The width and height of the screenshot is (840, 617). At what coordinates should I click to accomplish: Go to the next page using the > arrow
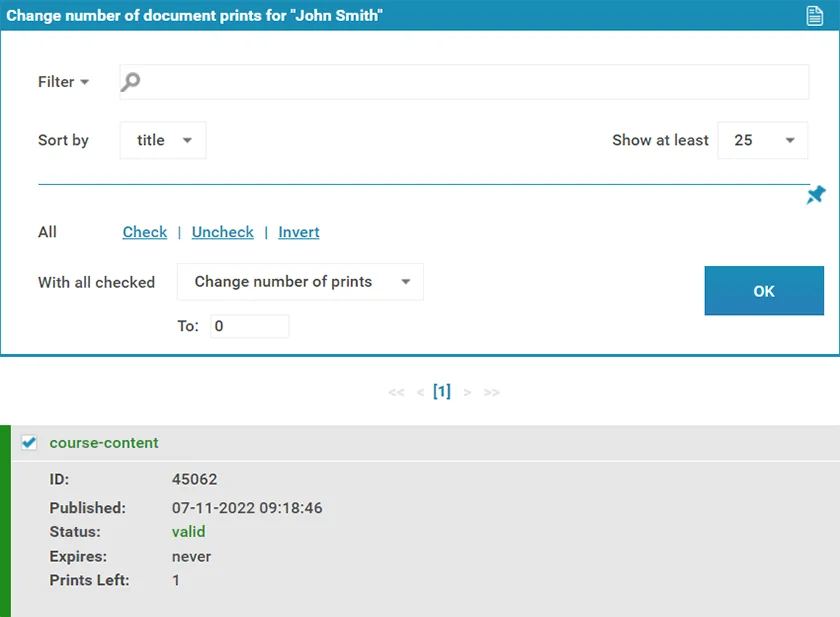click(x=467, y=392)
